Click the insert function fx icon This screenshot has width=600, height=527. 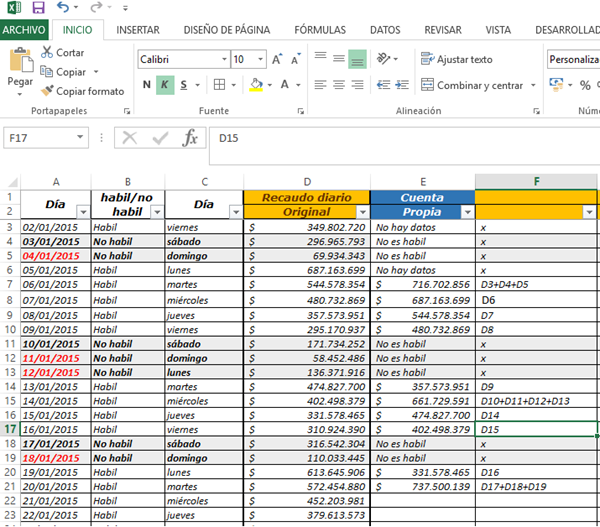click(189, 138)
